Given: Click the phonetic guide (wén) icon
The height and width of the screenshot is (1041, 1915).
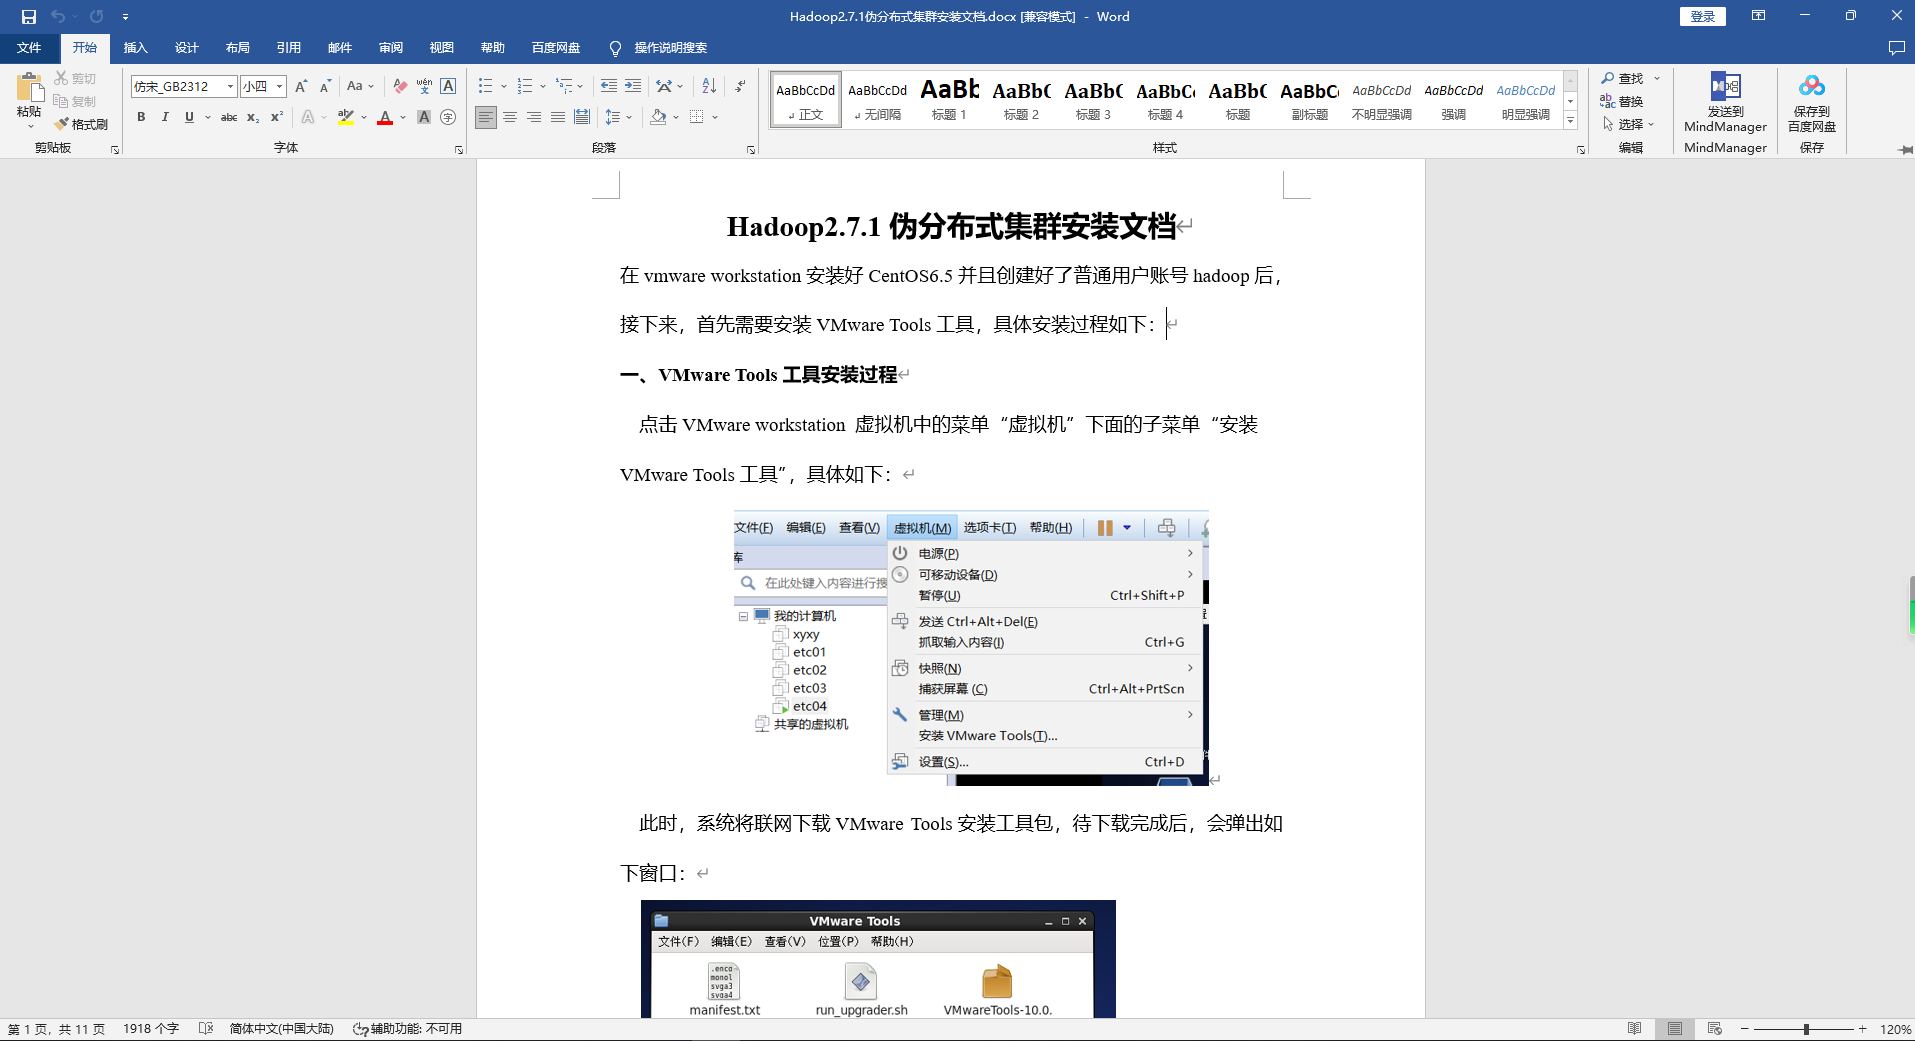Looking at the screenshot, I should click(424, 86).
